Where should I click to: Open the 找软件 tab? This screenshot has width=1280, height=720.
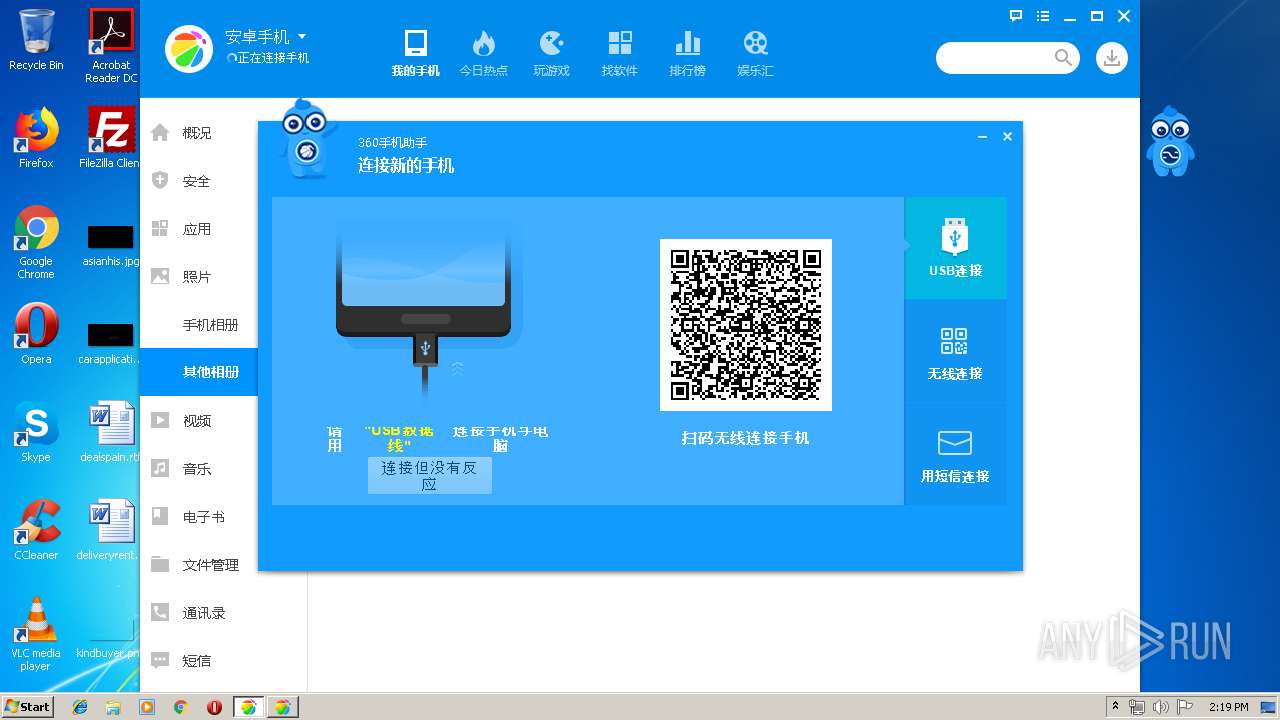tap(619, 53)
